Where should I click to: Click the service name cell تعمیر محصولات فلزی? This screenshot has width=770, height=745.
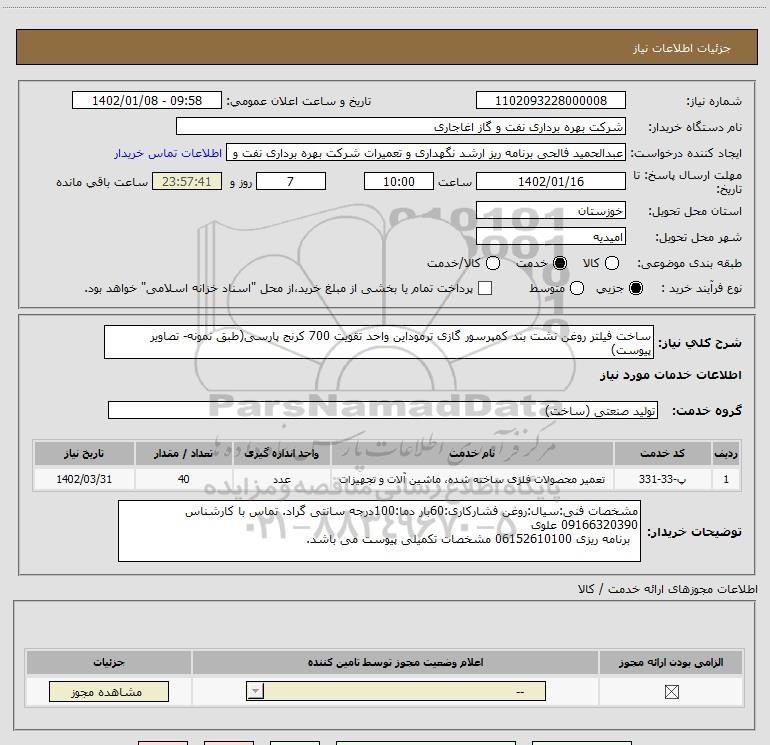[x=472, y=479]
